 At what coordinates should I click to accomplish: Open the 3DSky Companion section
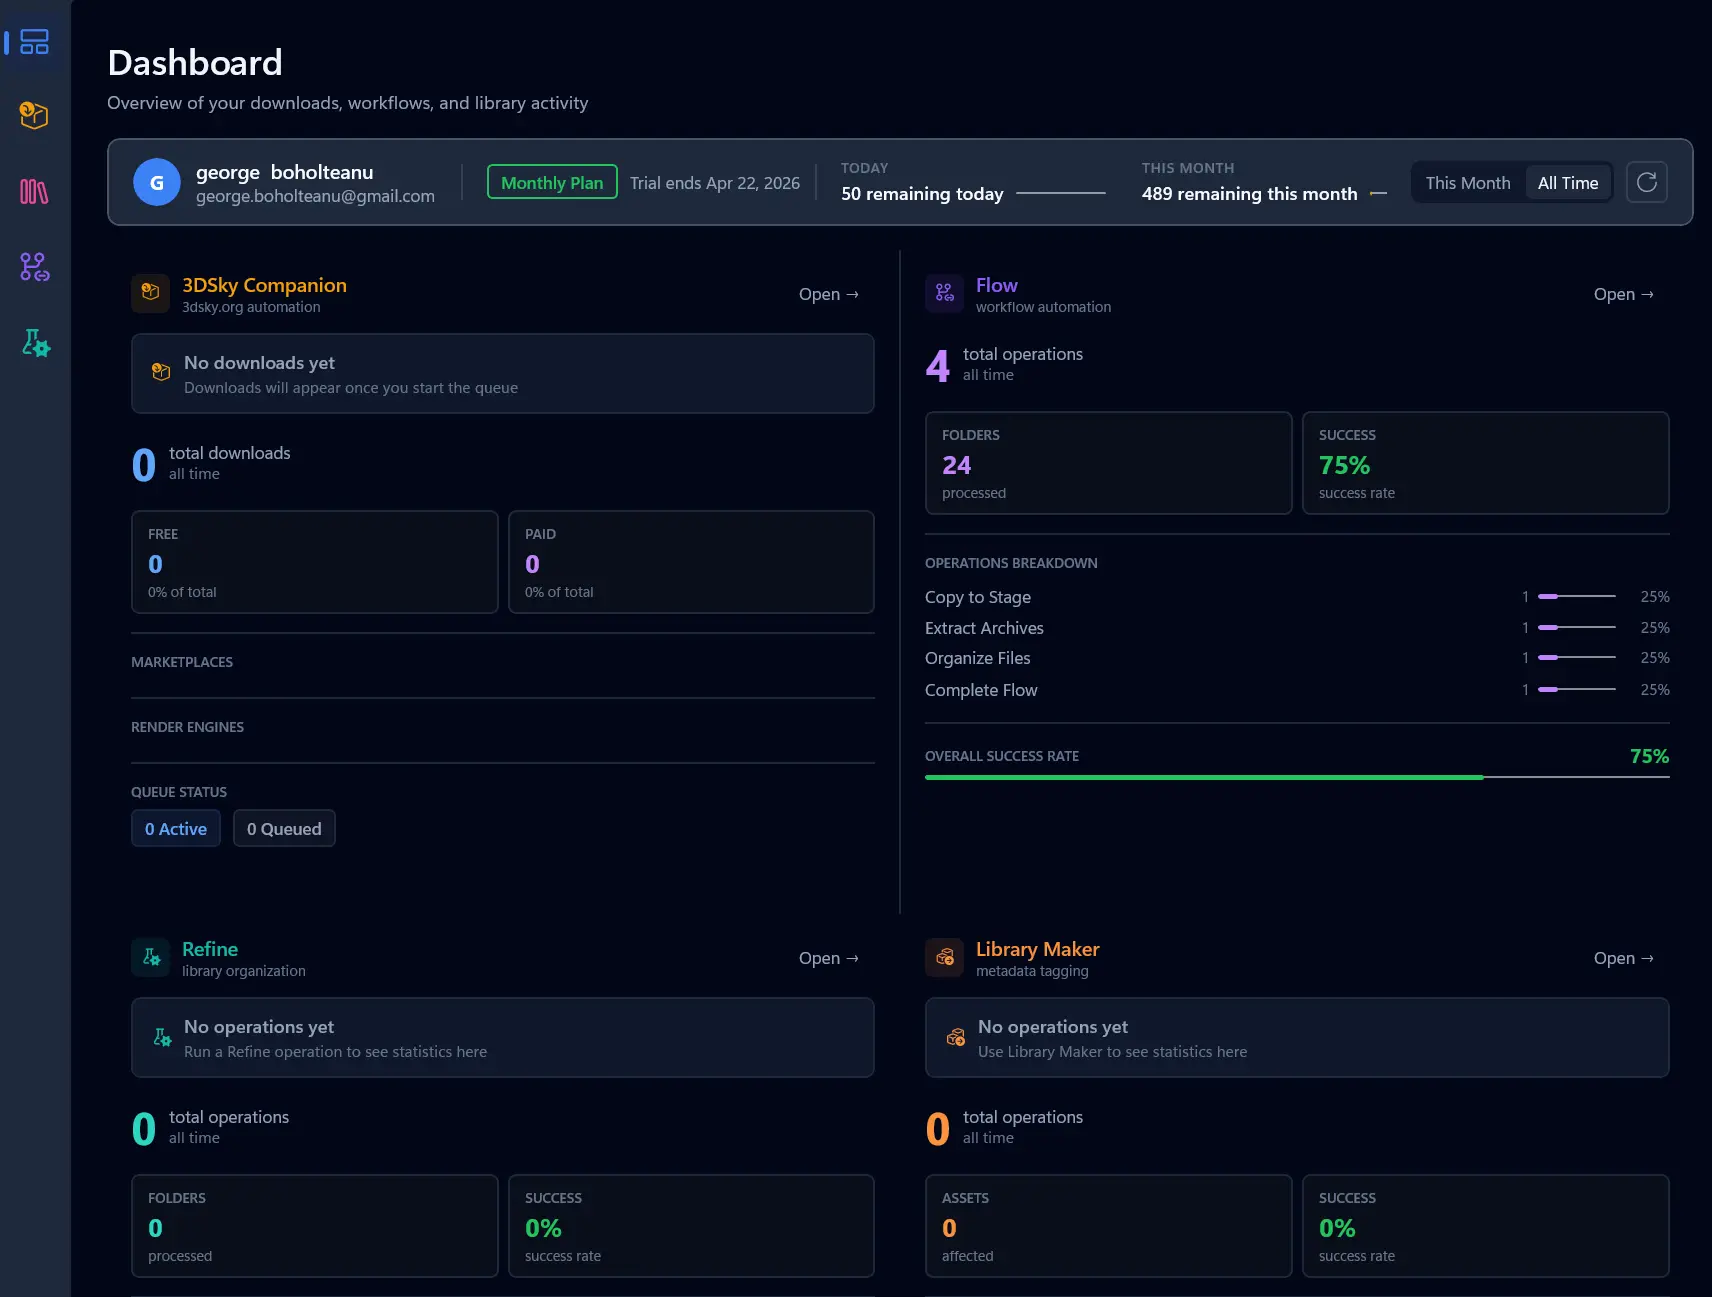[828, 294]
